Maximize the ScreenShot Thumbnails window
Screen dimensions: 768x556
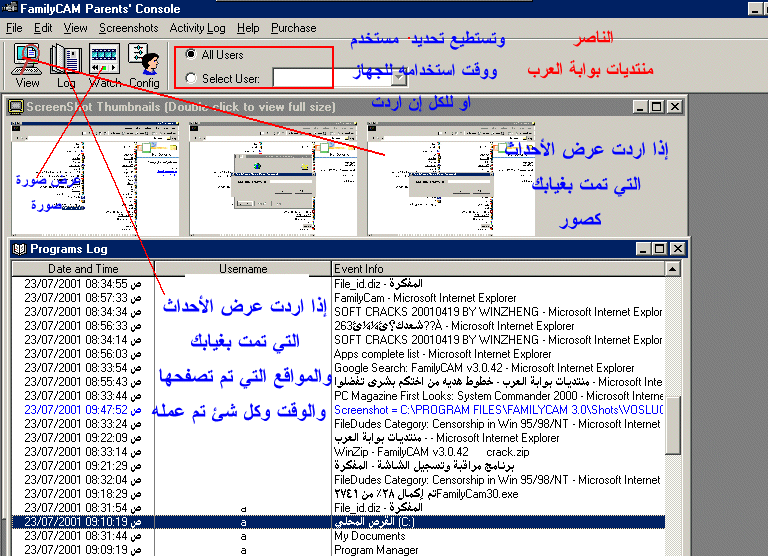tap(657, 107)
